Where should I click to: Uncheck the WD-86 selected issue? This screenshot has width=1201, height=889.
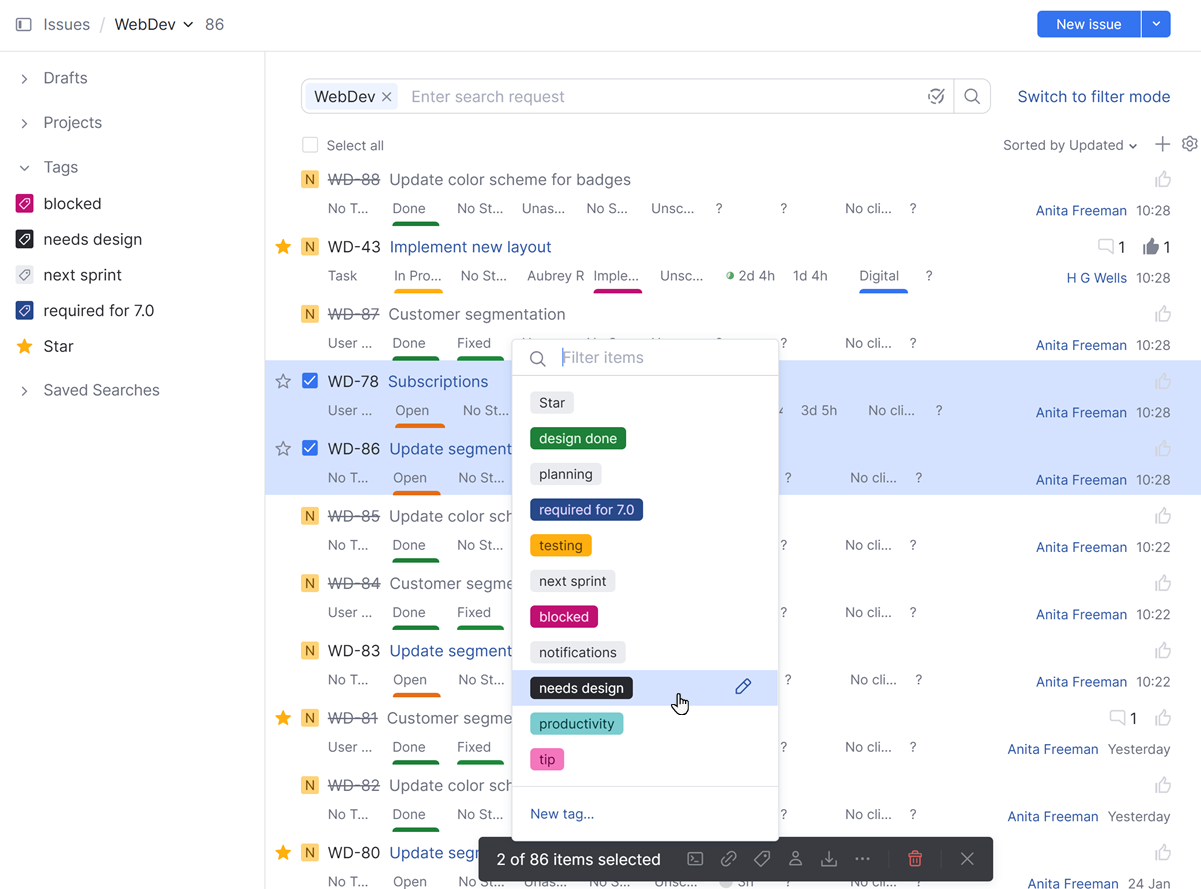310,448
